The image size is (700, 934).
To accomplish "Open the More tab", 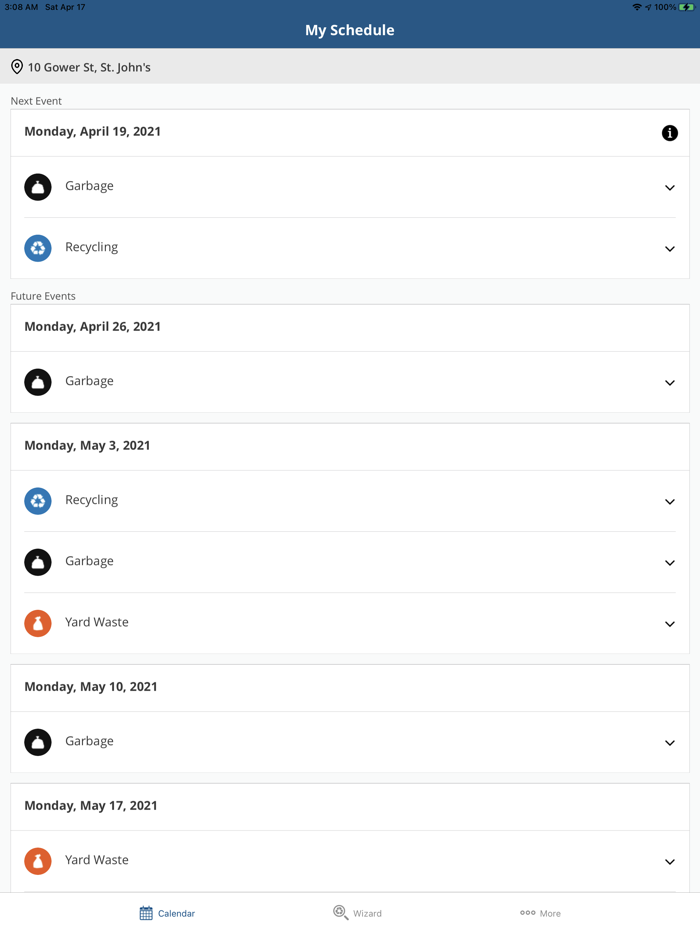I will 540,913.
